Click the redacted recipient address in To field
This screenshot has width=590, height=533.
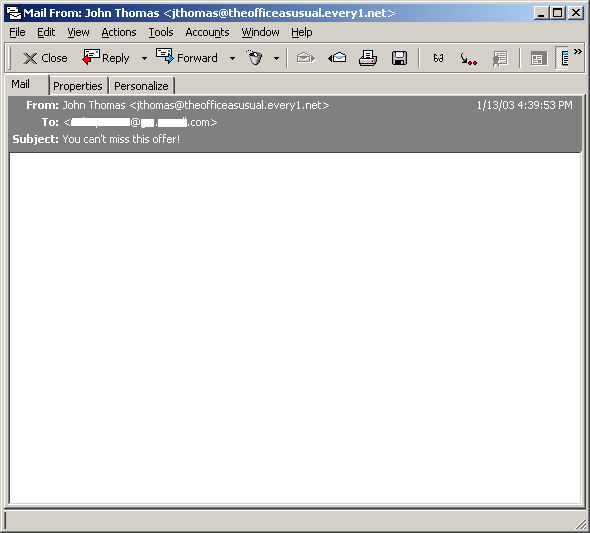[x=140, y=122]
